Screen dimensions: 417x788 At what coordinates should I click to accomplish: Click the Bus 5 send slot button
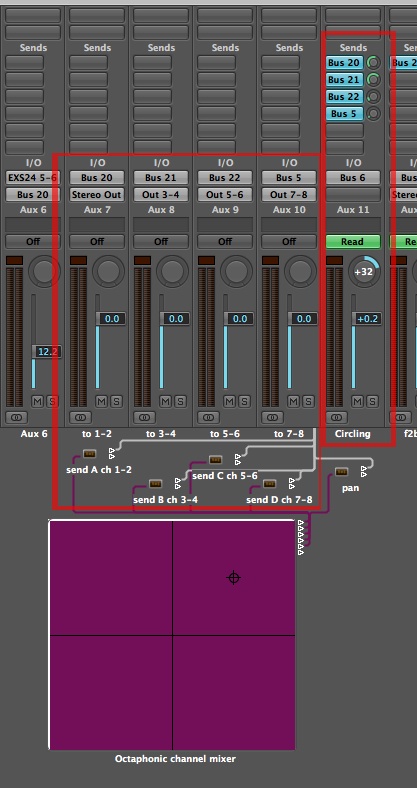(344, 114)
